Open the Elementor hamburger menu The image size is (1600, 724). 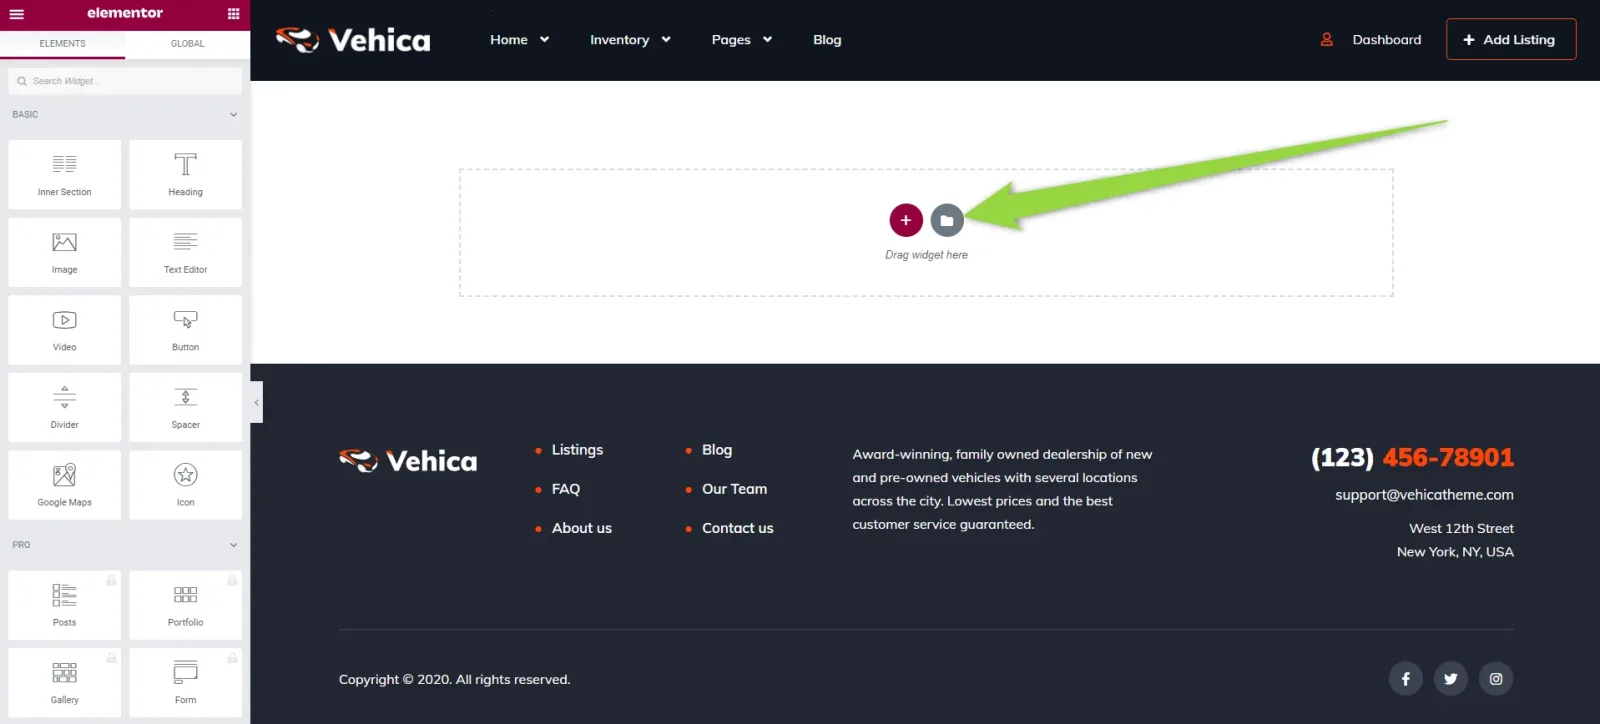tap(17, 14)
